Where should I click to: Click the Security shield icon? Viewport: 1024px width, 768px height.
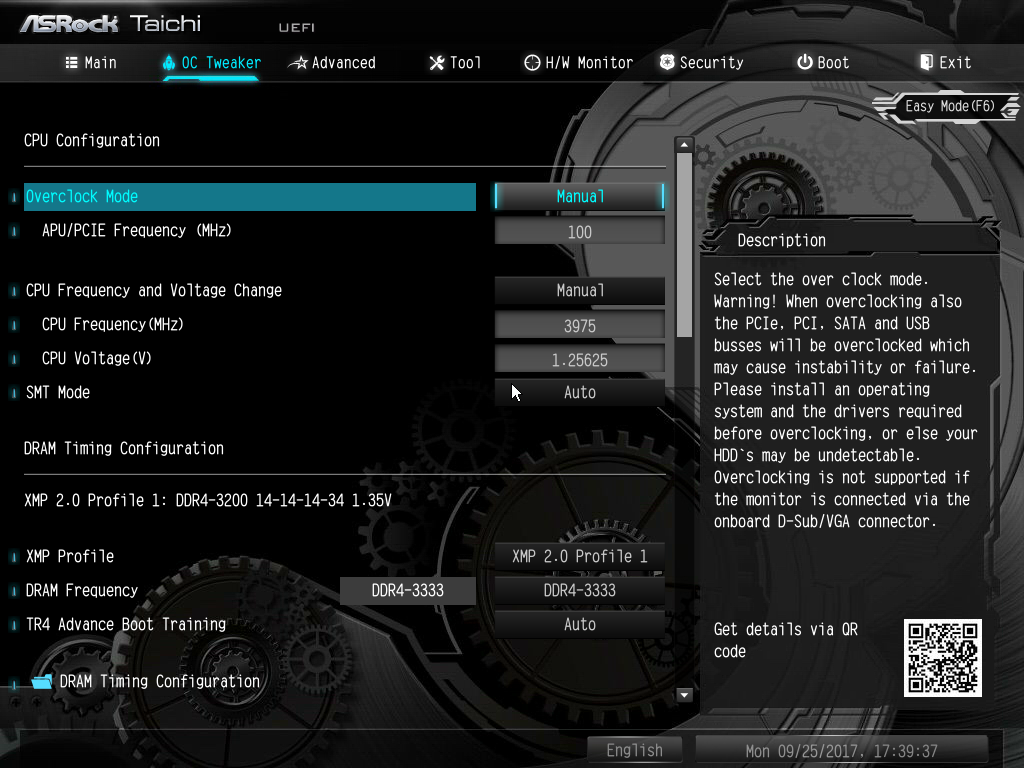click(x=667, y=62)
